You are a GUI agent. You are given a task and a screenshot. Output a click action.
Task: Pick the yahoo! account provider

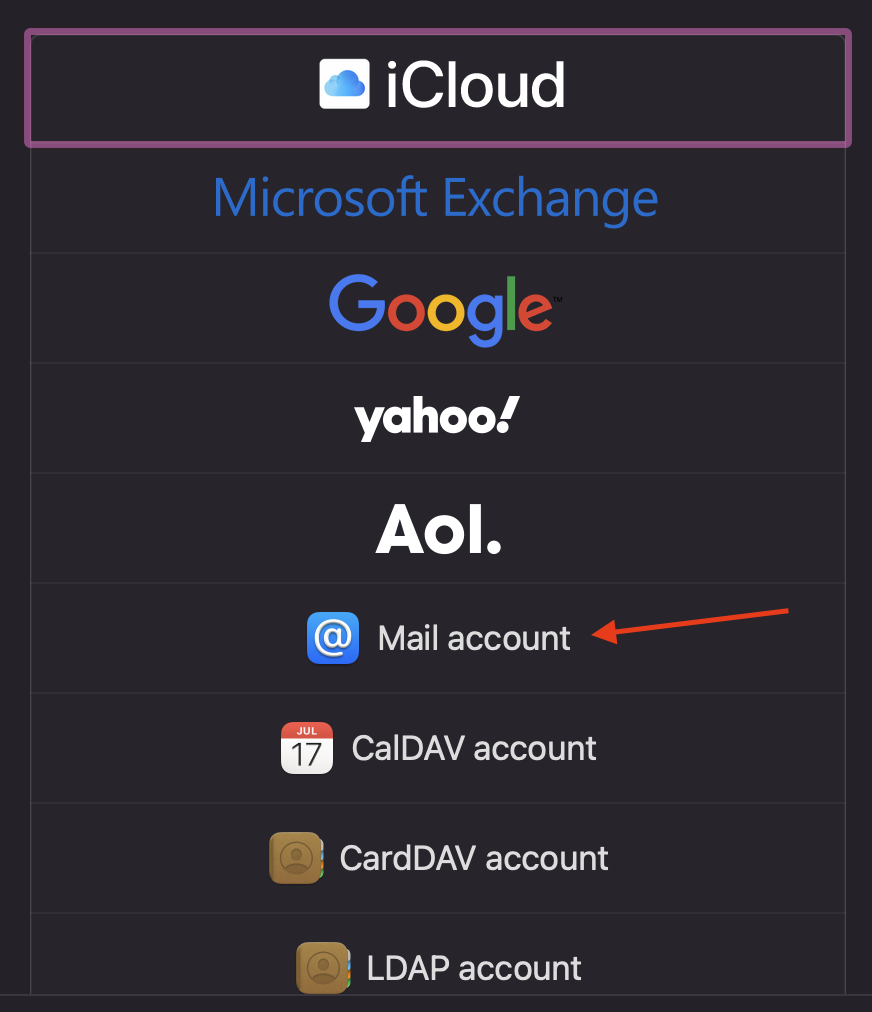437,418
